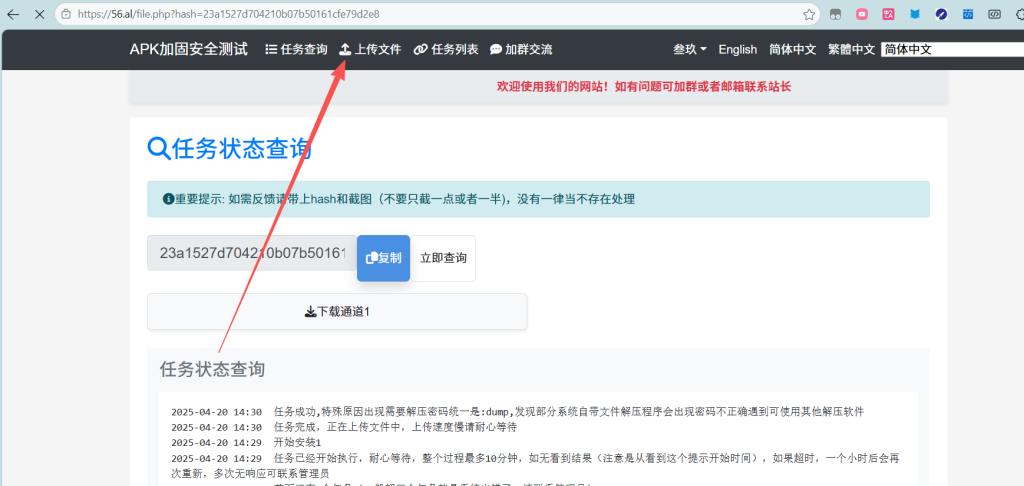The image size is (1024, 486).
Task: Click the blue 复制 copy button
Action: [383, 258]
